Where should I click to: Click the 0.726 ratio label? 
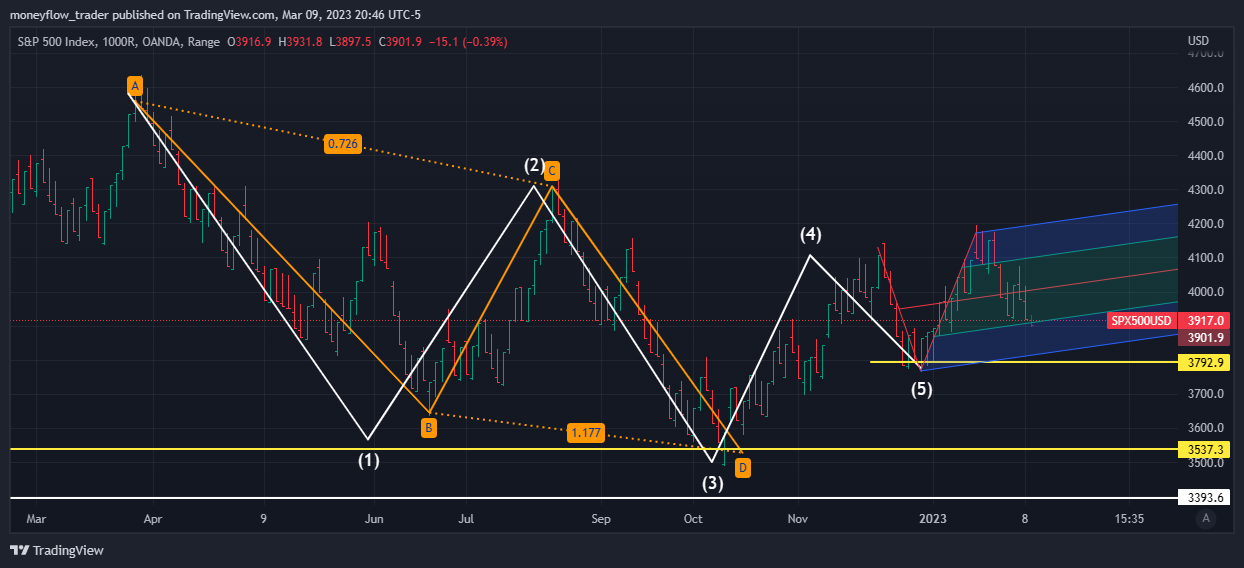(343, 145)
